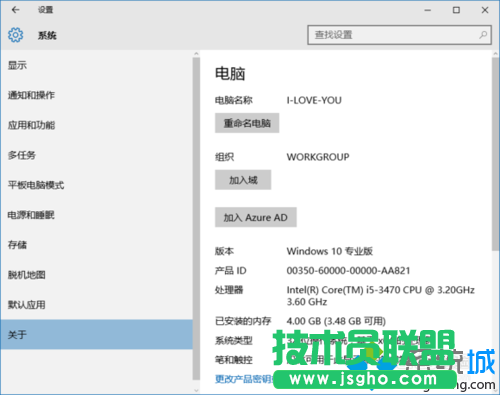500x395 pixels.
Task: Click the 系统类型 label
Action: click(234, 340)
